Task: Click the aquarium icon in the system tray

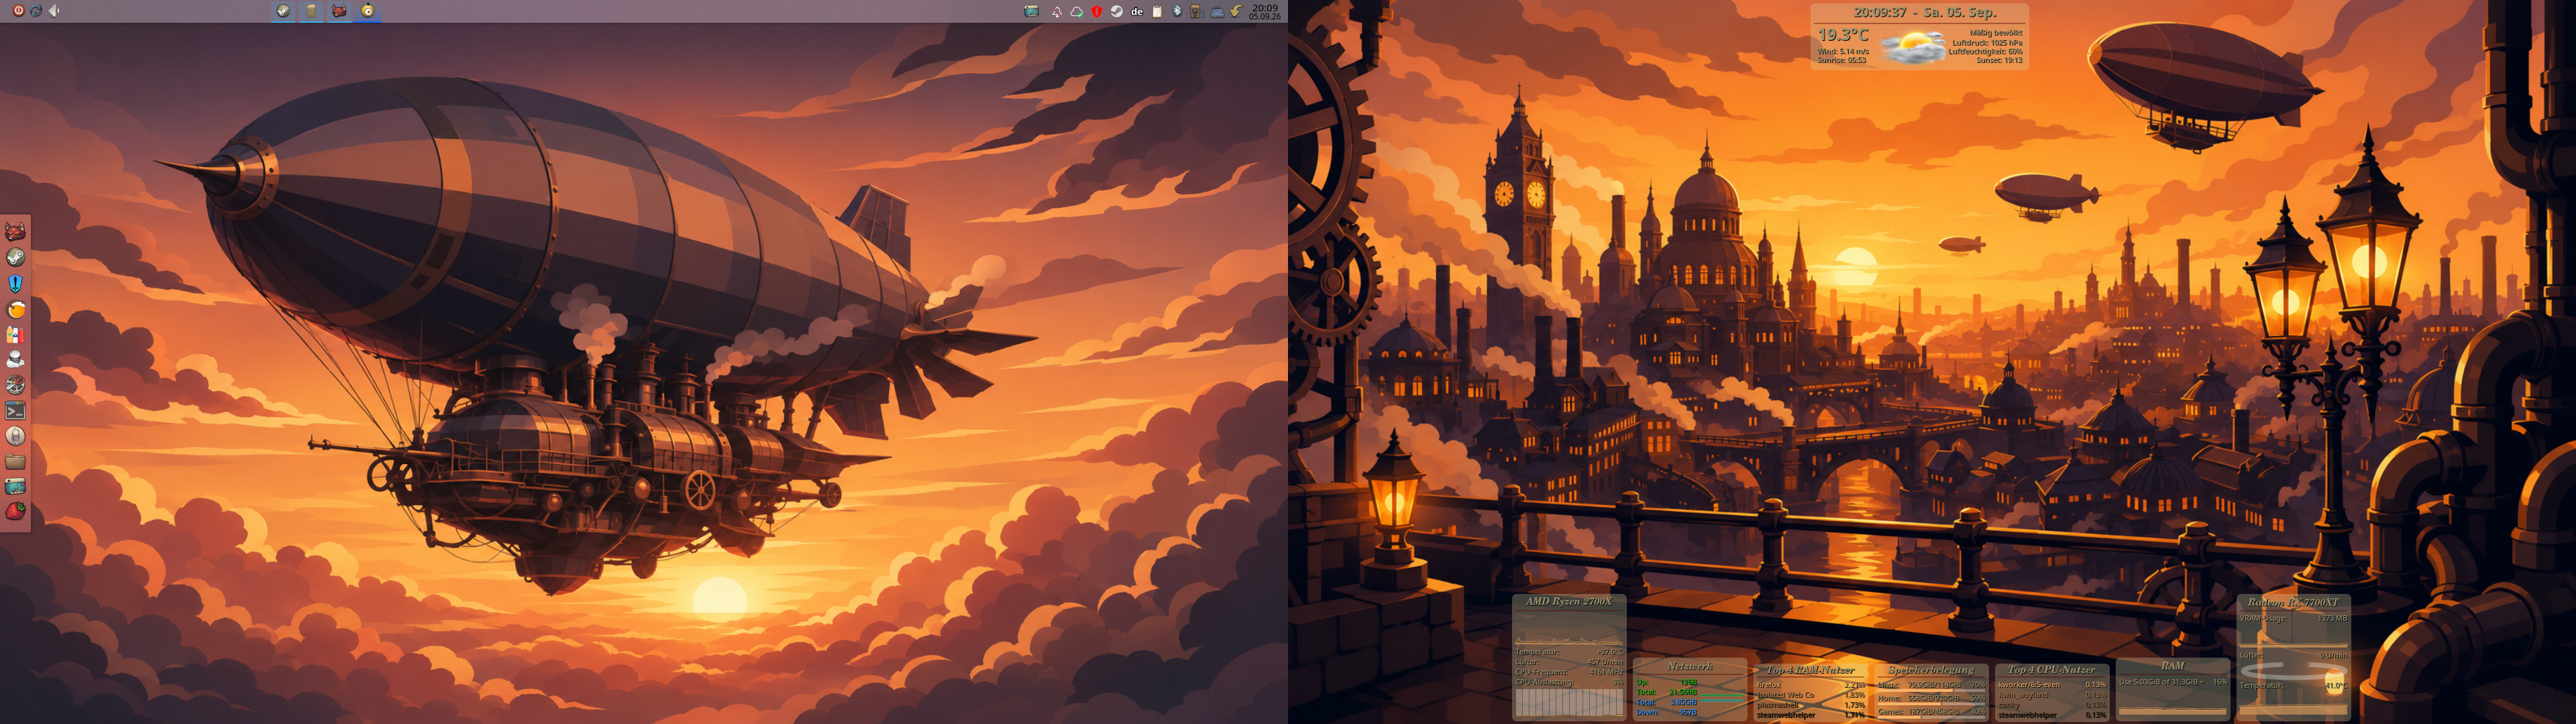Action: (1032, 12)
